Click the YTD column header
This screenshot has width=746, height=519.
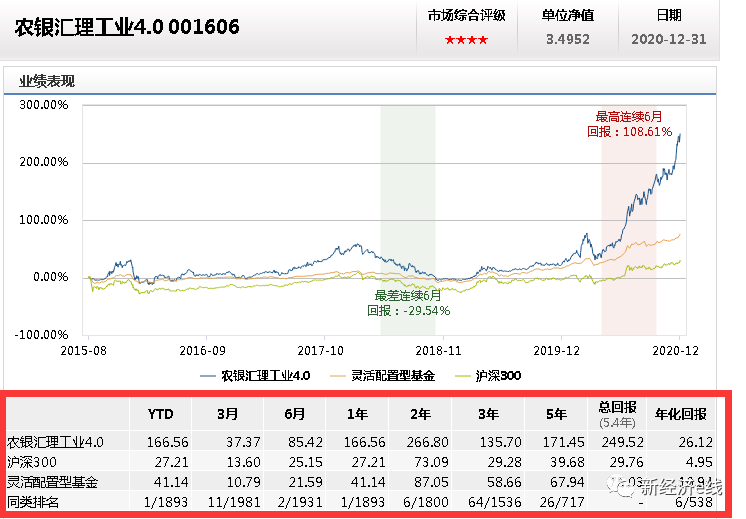click(x=160, y=414)
